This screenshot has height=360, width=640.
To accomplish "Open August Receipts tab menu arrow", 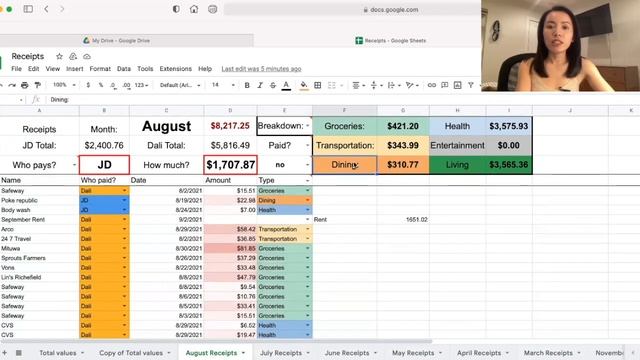I will (243, 353).
